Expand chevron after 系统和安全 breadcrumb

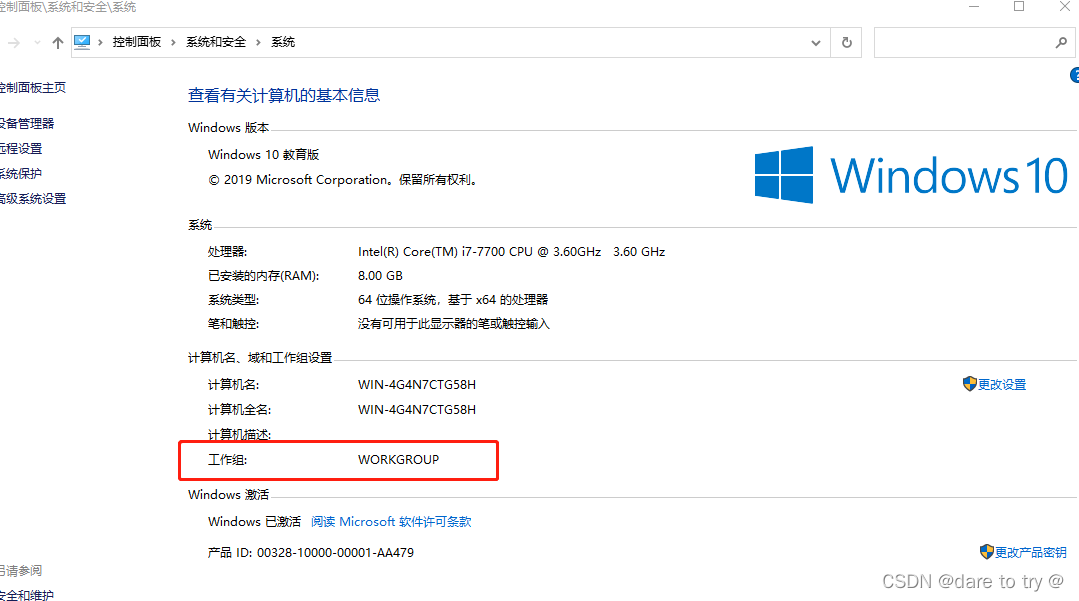[x=259, y=43]
